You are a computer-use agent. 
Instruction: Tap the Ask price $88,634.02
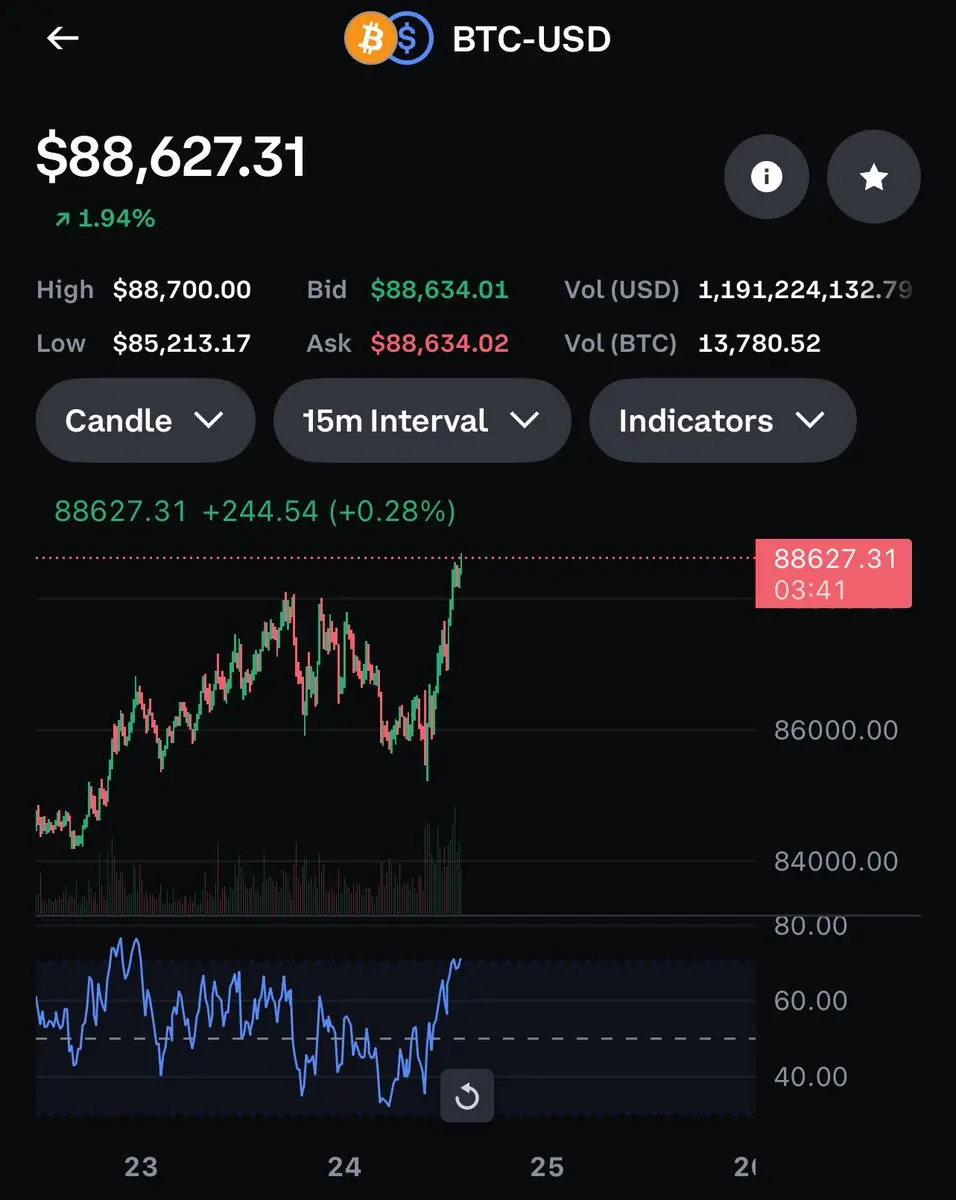coord(440,343)
